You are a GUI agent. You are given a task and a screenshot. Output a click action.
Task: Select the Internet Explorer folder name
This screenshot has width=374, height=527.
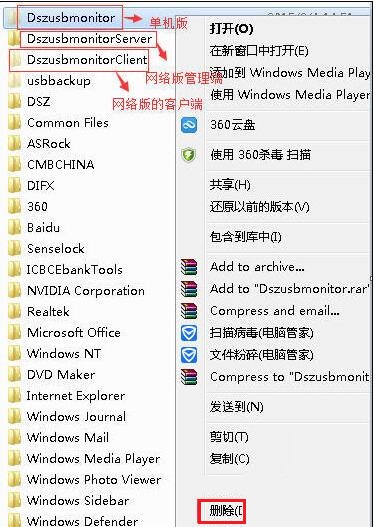tap(76, 396)
